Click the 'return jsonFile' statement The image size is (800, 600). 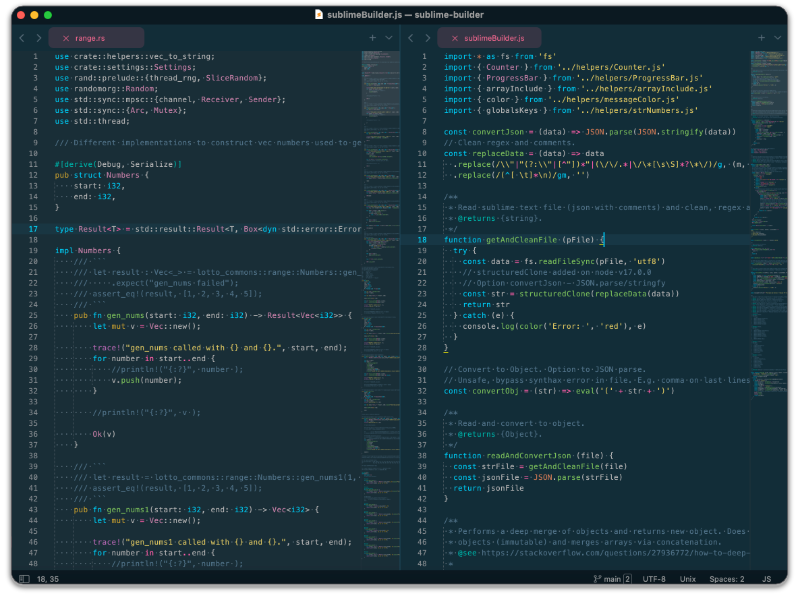click(x=488, y=488)
